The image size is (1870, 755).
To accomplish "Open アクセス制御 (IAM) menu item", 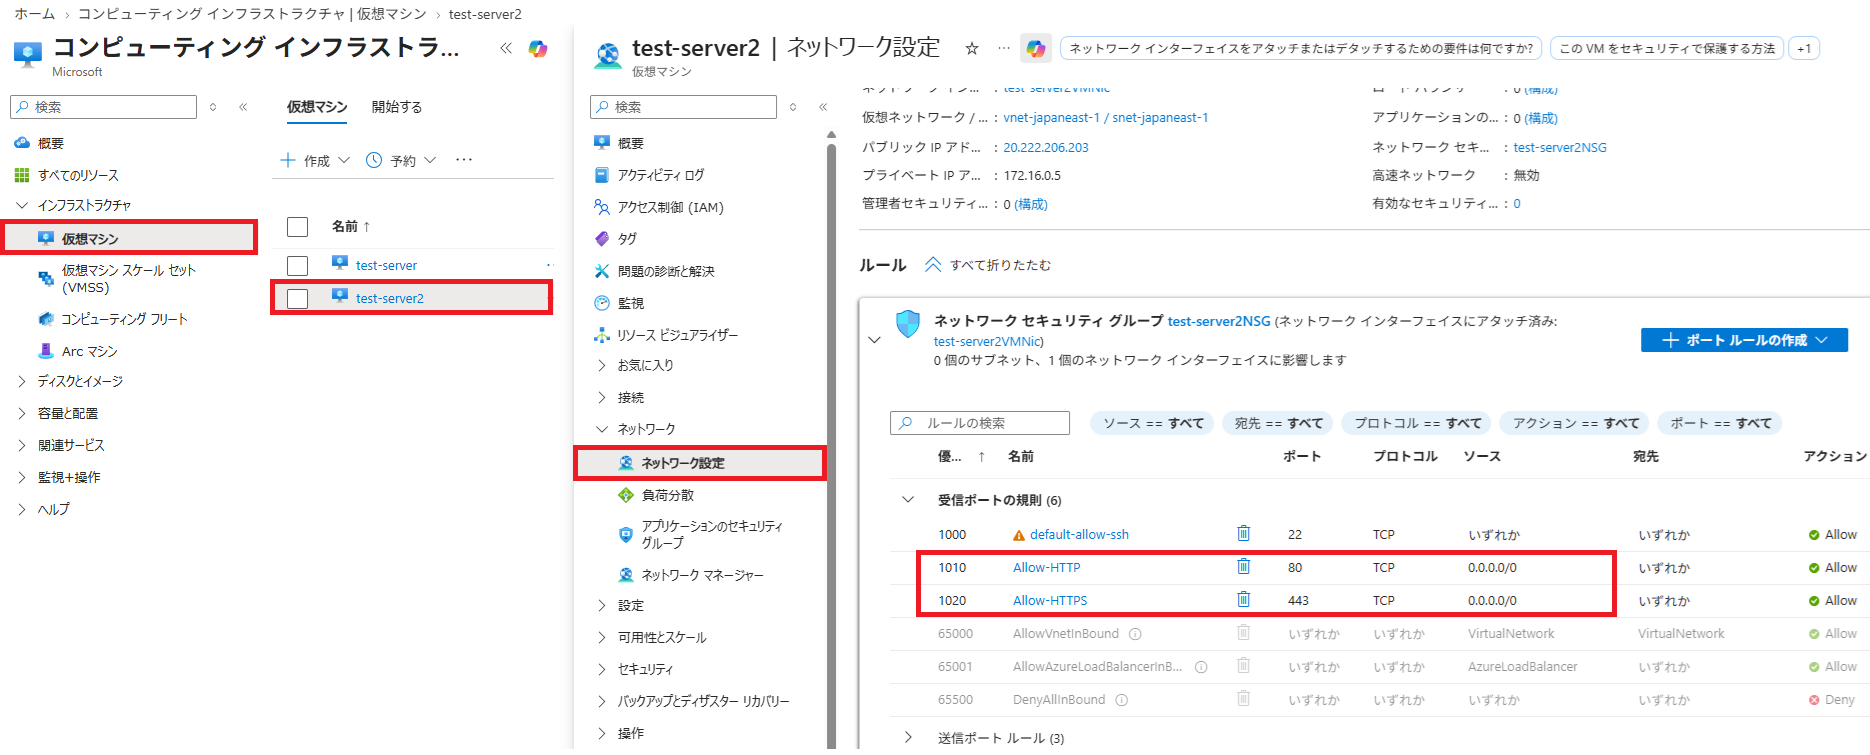I will (670, 207).
